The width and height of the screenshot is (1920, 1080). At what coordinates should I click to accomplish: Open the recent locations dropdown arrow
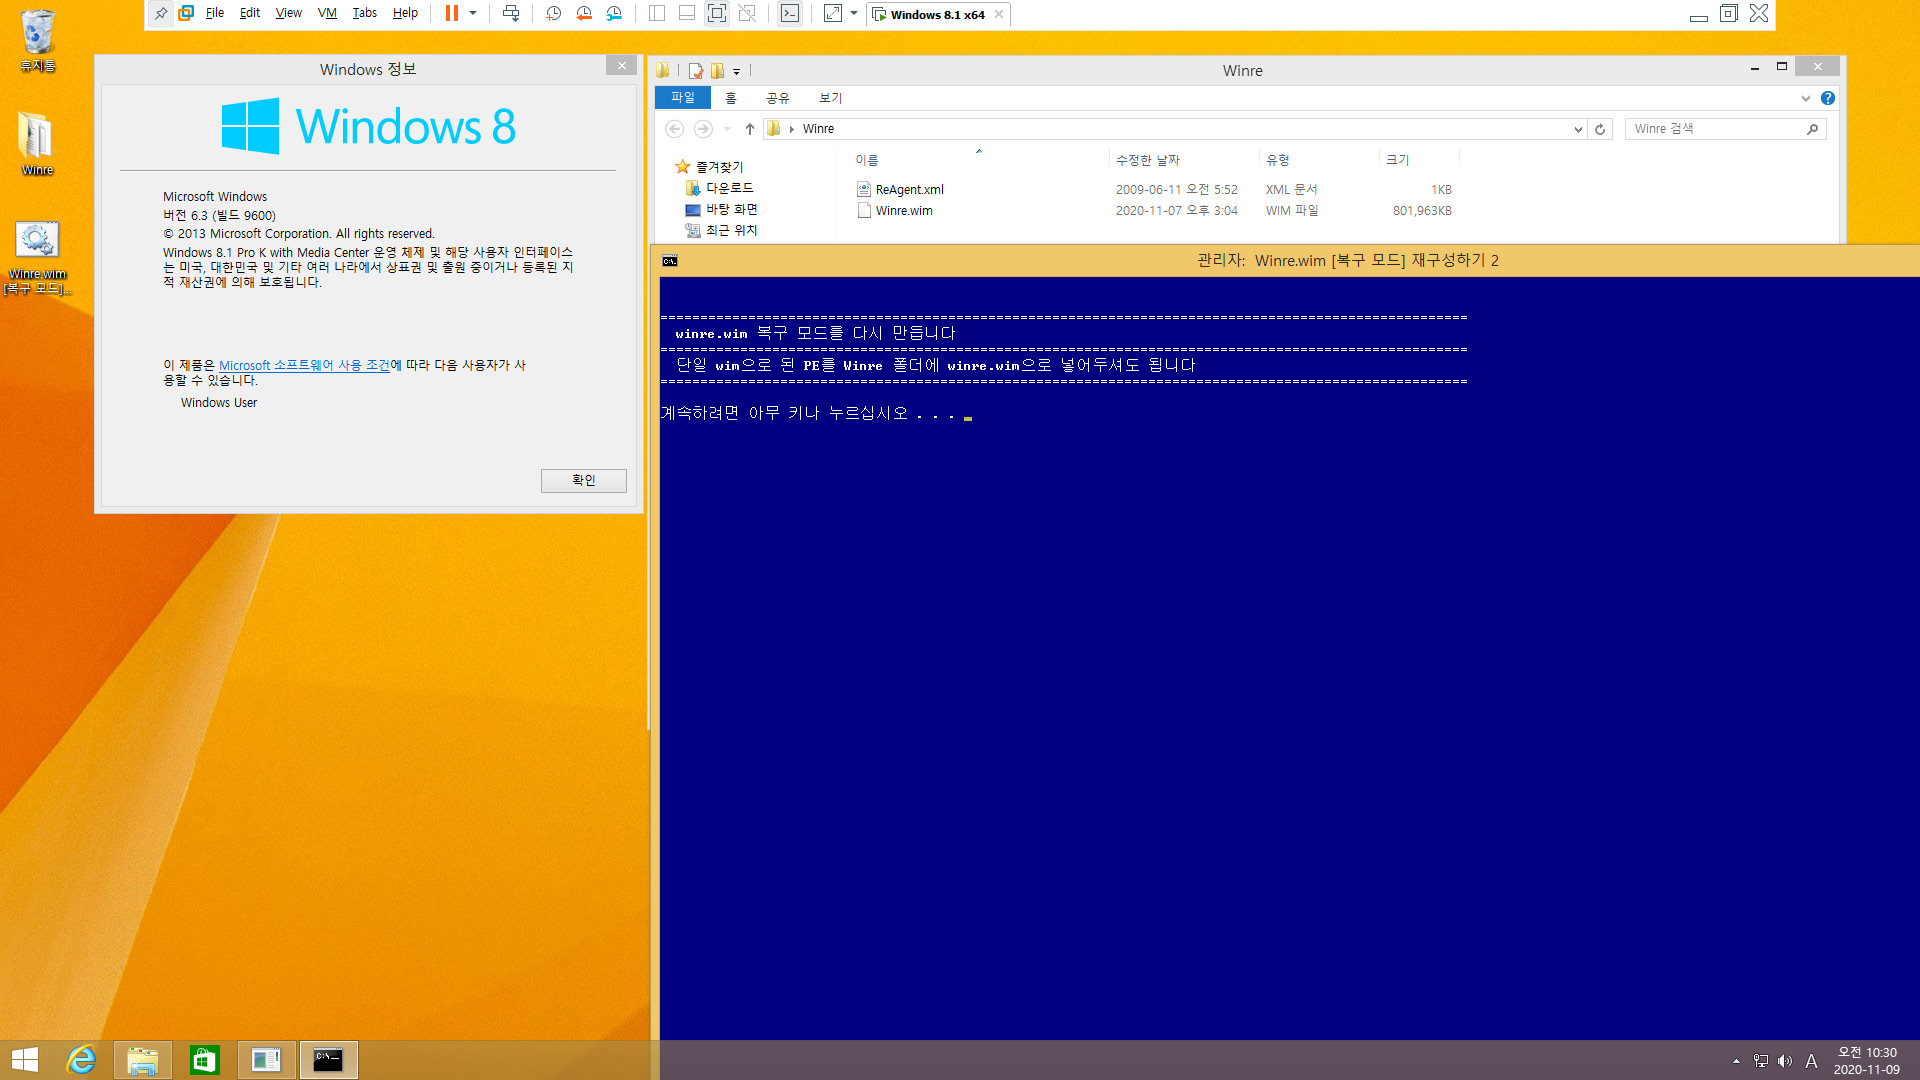coord(727,129)
